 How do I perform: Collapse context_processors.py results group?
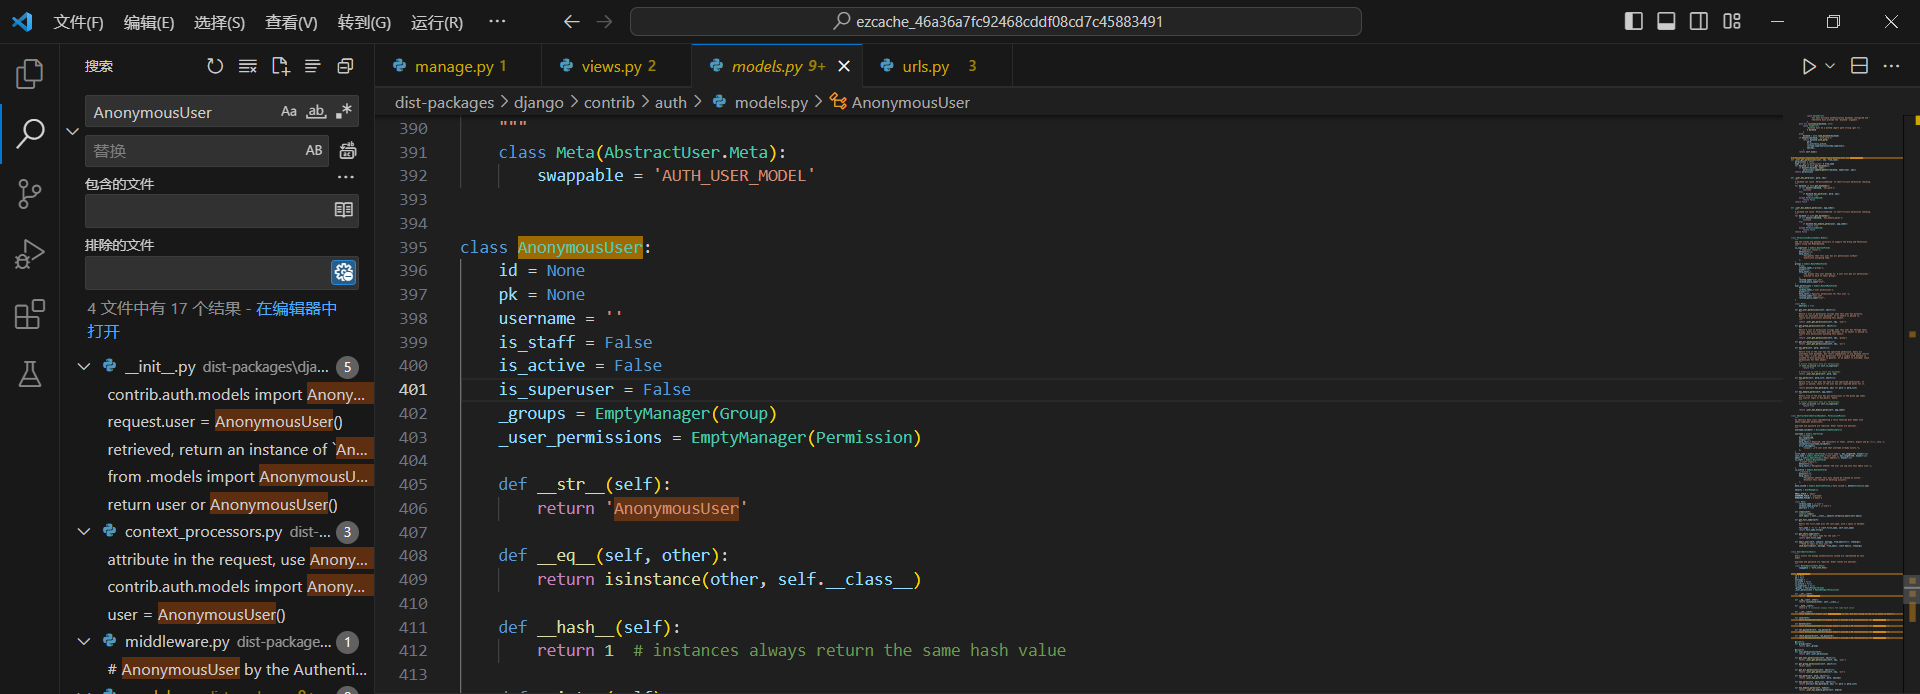tap(84, 532)
